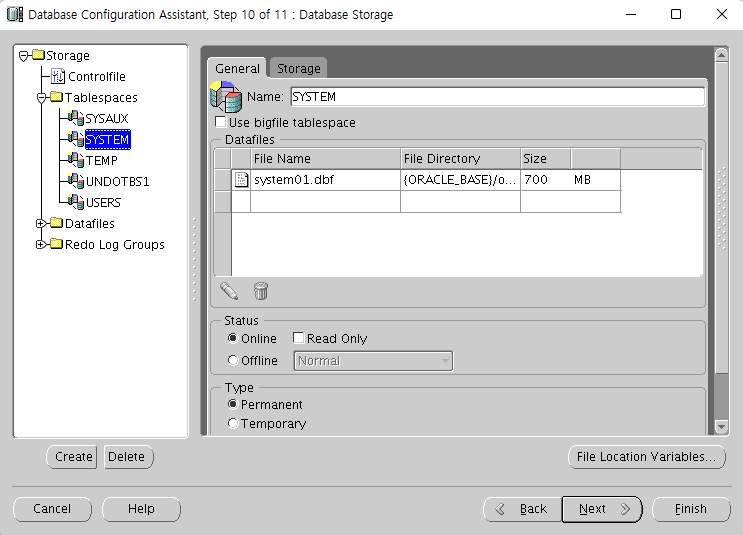Click the Storage root folder icon

pyautogui.click(x=38, y=54)
